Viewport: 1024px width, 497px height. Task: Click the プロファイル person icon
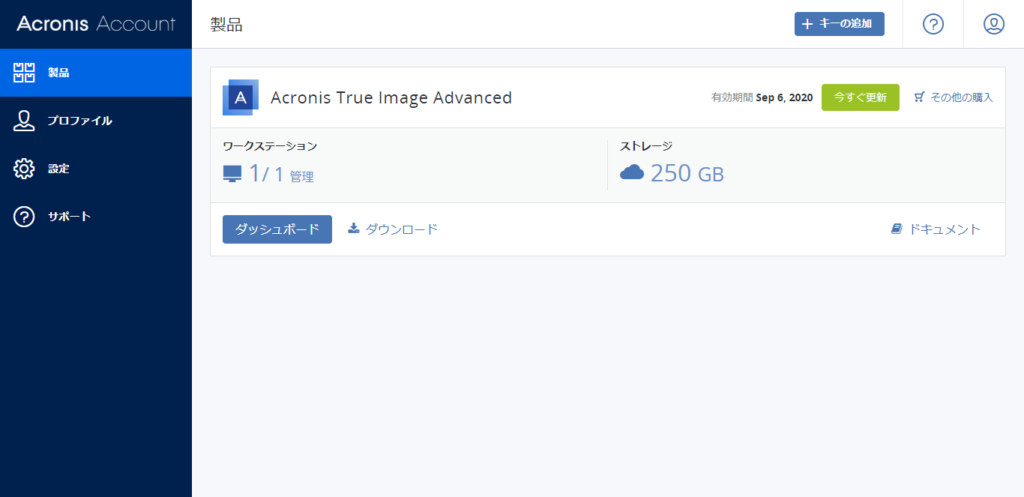point(24,121)
